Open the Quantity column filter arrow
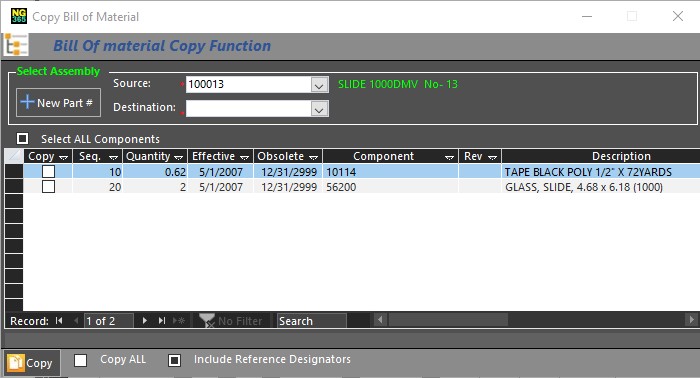 [x=179, y=157]
